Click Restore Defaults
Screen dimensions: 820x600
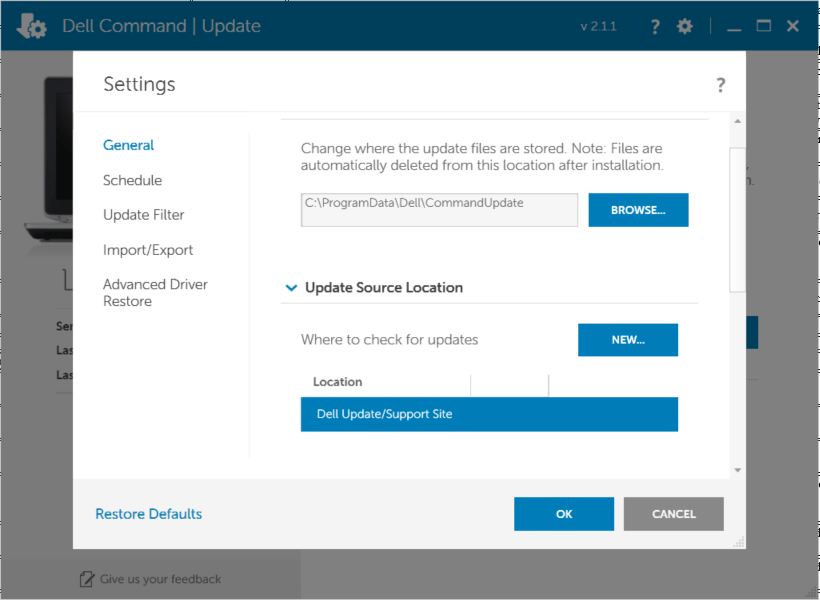coord(148,513)
